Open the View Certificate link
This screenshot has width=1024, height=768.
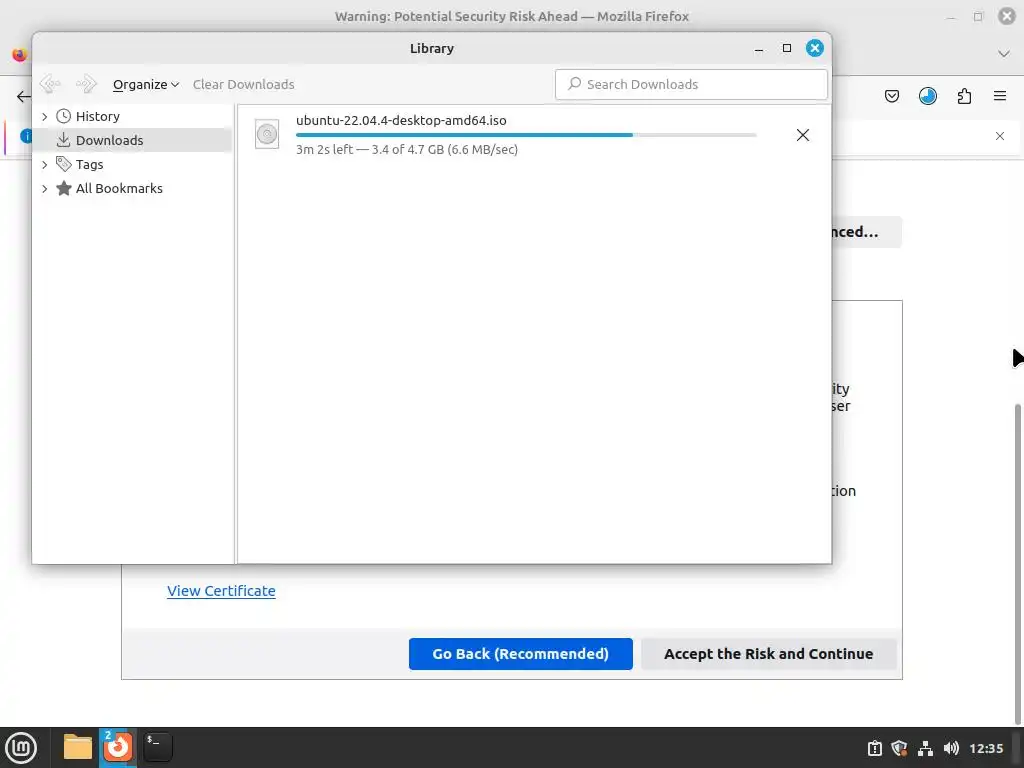[221, 591]
